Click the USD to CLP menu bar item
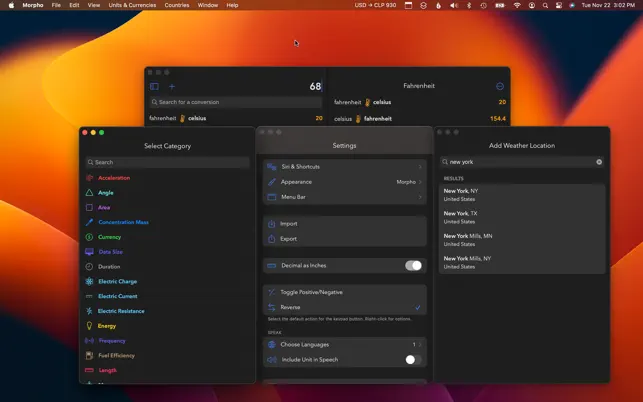Screen dimensions: 643x402 click(x=375, y=5)
